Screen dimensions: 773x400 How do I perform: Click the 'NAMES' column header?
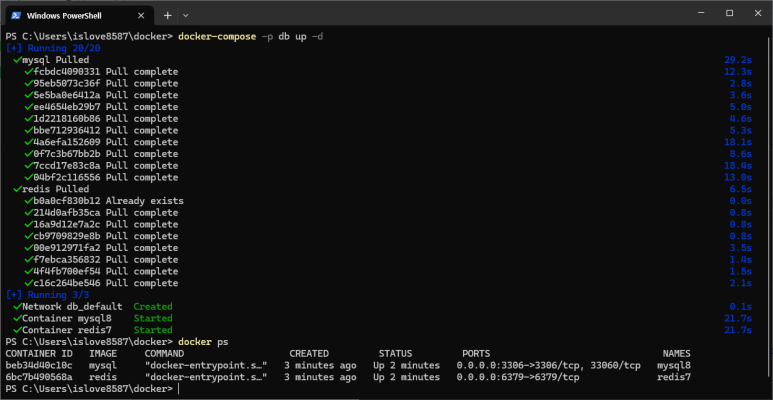[676, 354]
